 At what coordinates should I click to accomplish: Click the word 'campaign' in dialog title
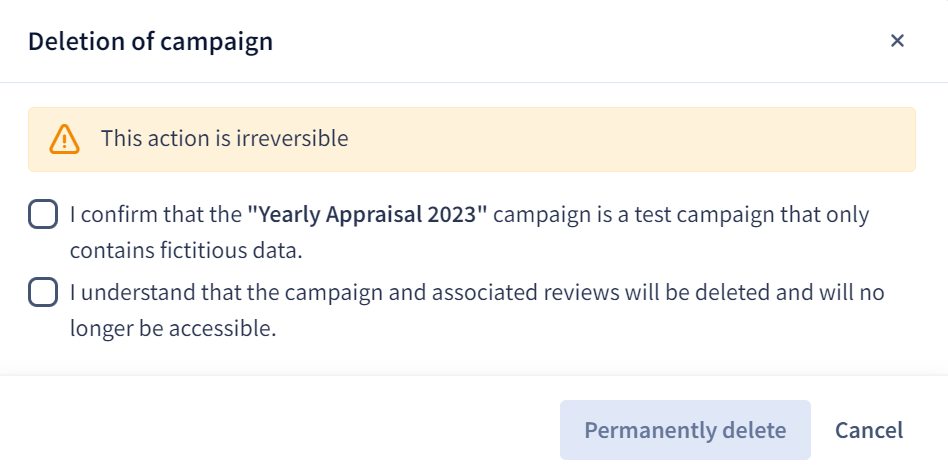click(216, 42)
